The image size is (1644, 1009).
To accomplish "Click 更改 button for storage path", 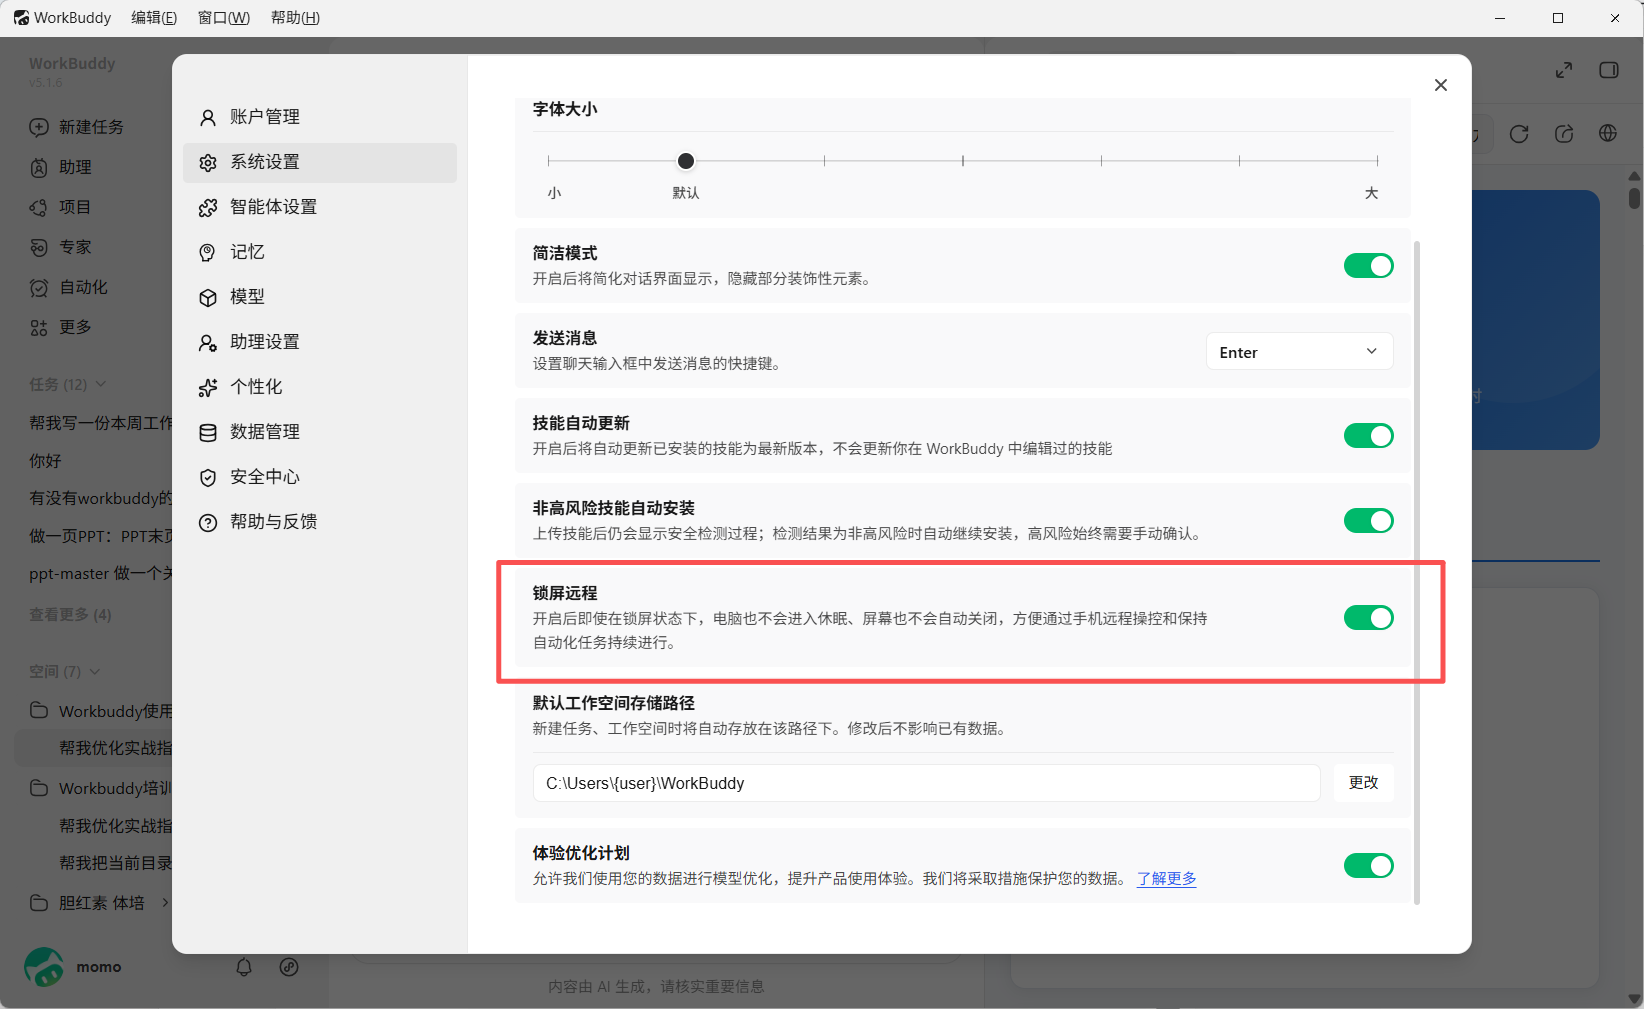I will pyautogui.click(x=1363, y=783).
